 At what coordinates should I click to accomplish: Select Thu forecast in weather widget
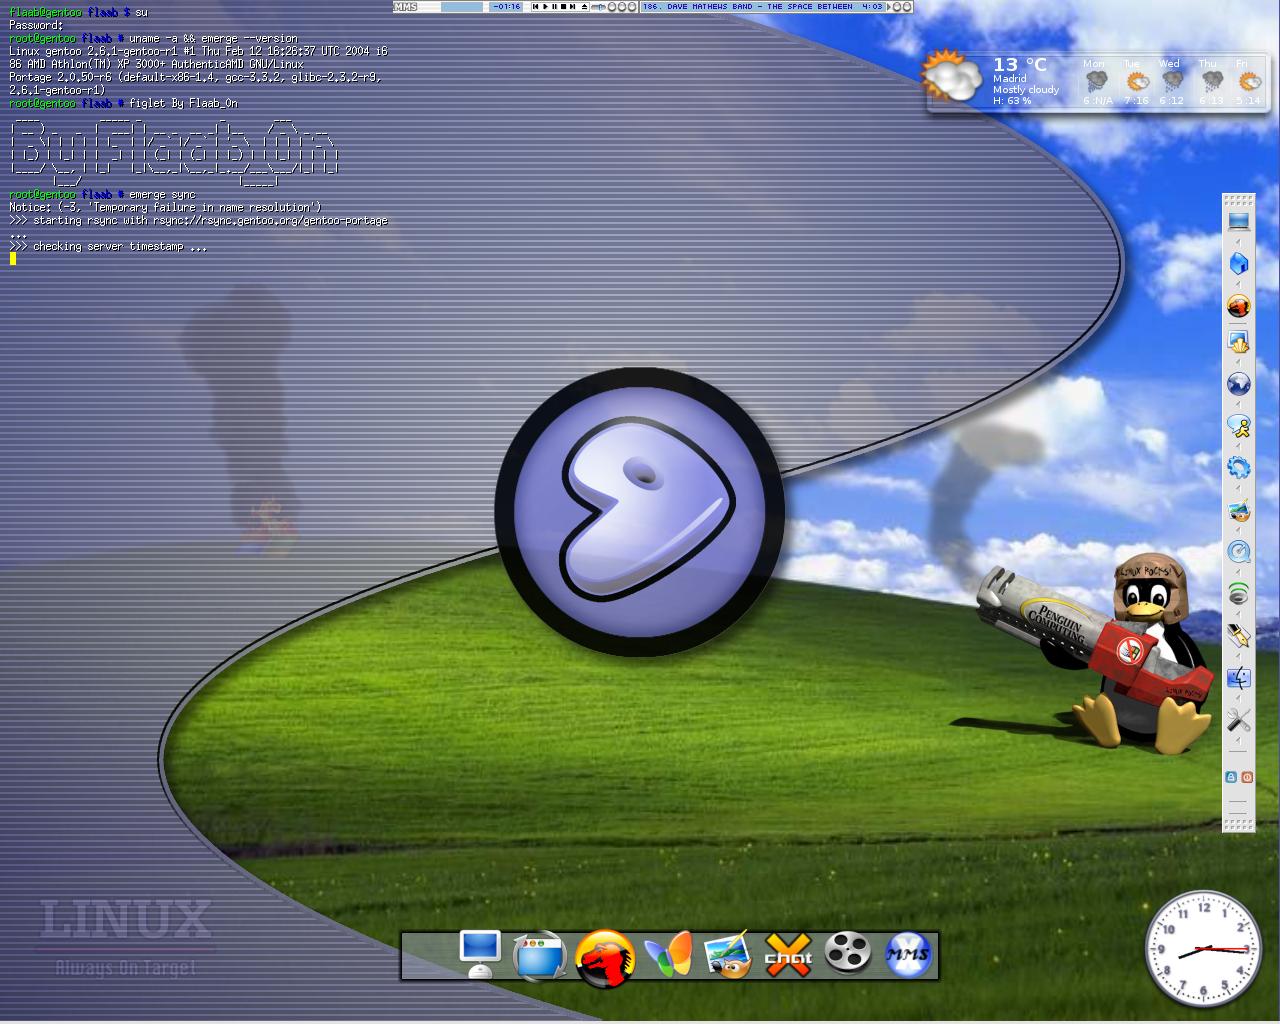click(x=1211, y=81)
